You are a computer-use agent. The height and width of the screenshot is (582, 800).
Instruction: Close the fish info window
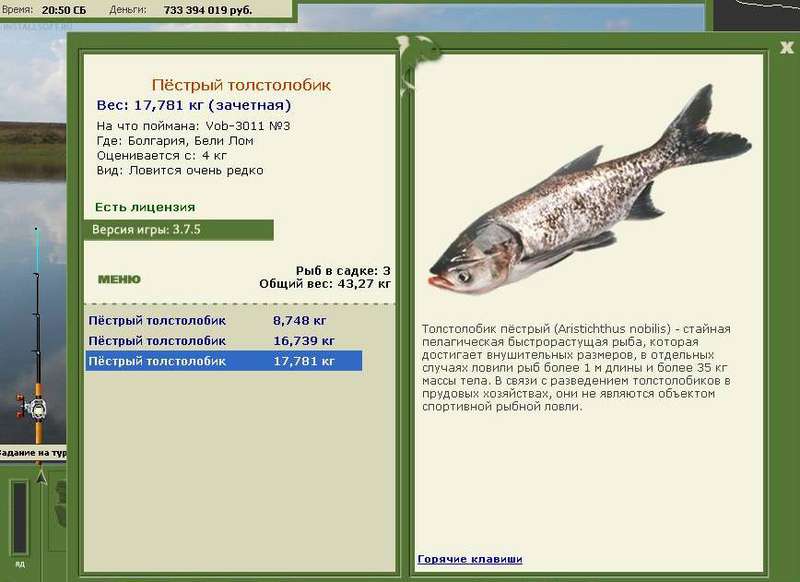click(x=787, y=47)
